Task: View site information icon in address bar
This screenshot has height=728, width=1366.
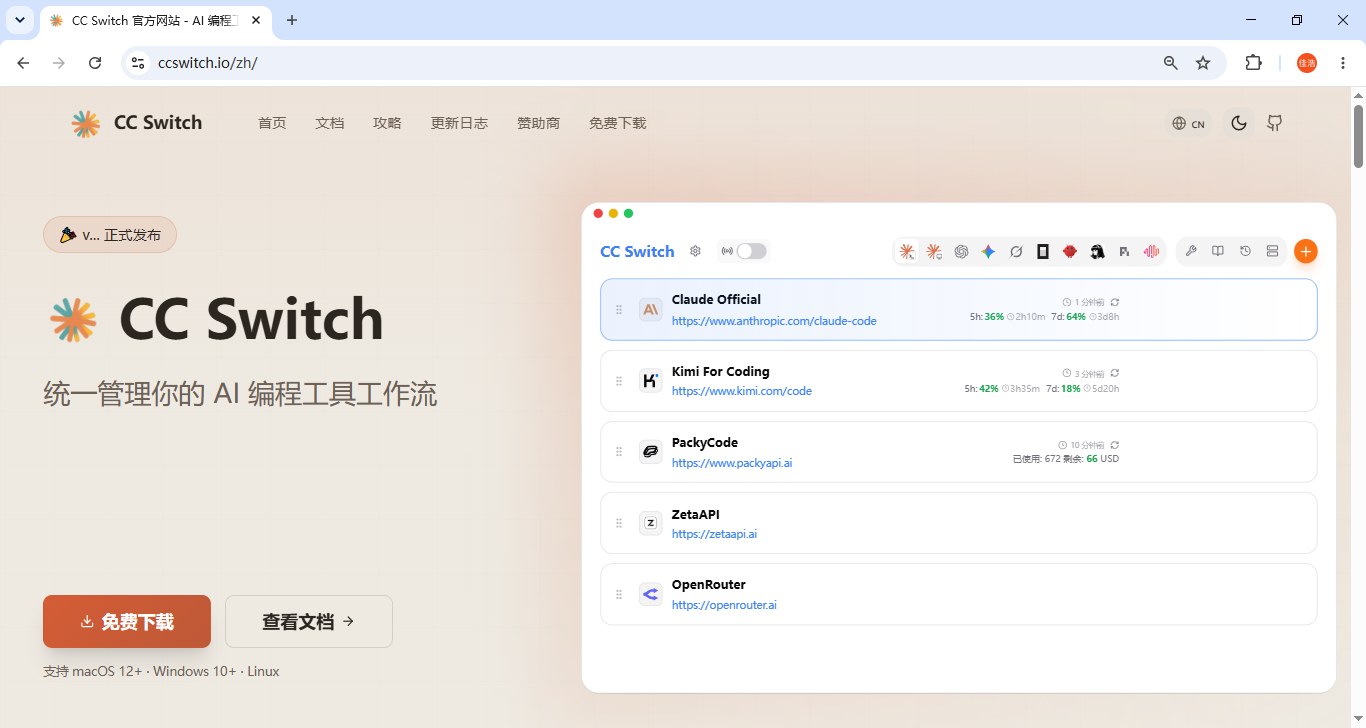Action: coord(139,63)
